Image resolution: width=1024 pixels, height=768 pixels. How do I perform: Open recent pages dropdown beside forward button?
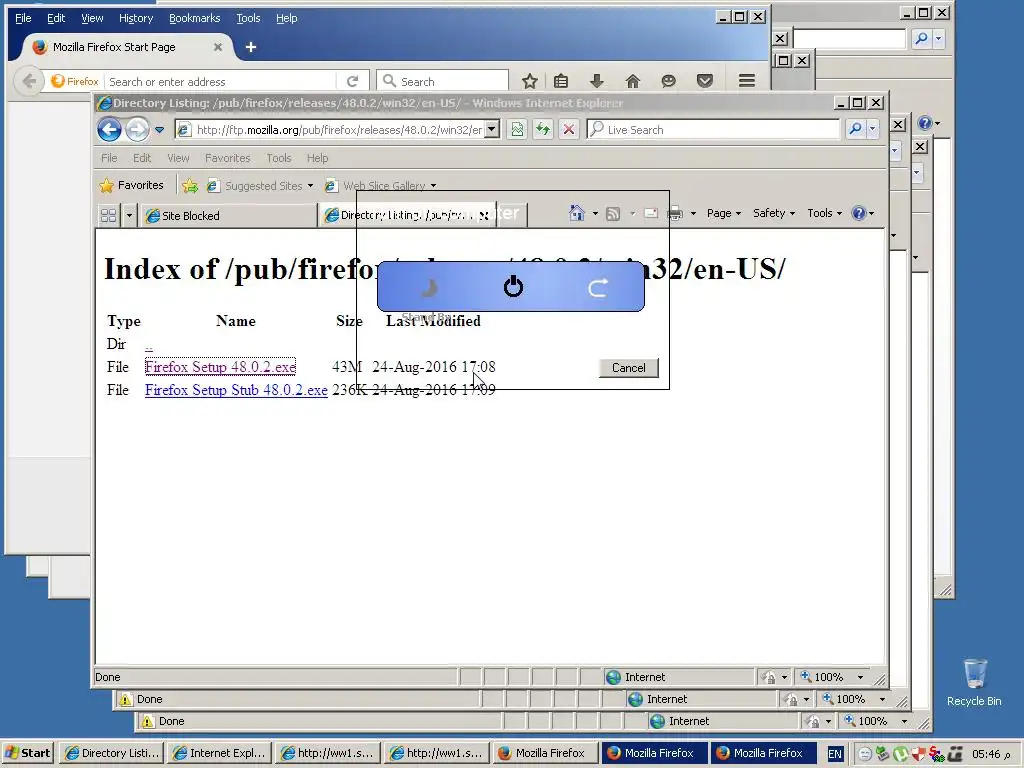coord(159,130)
